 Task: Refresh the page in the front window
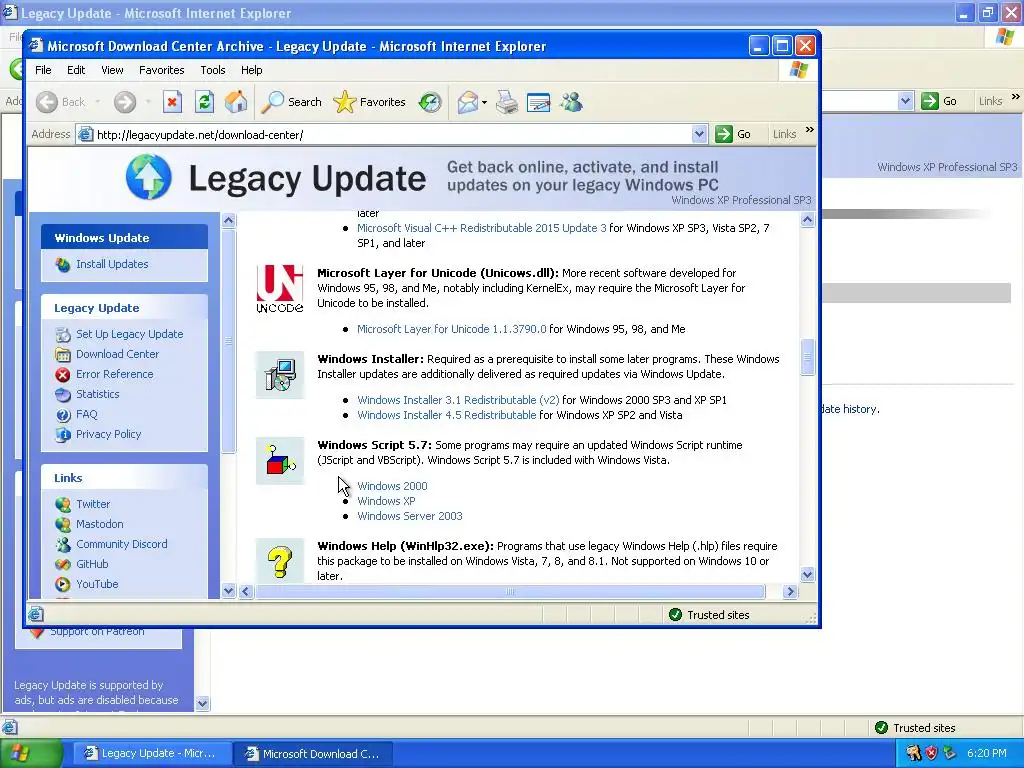[x=204, y=102]
